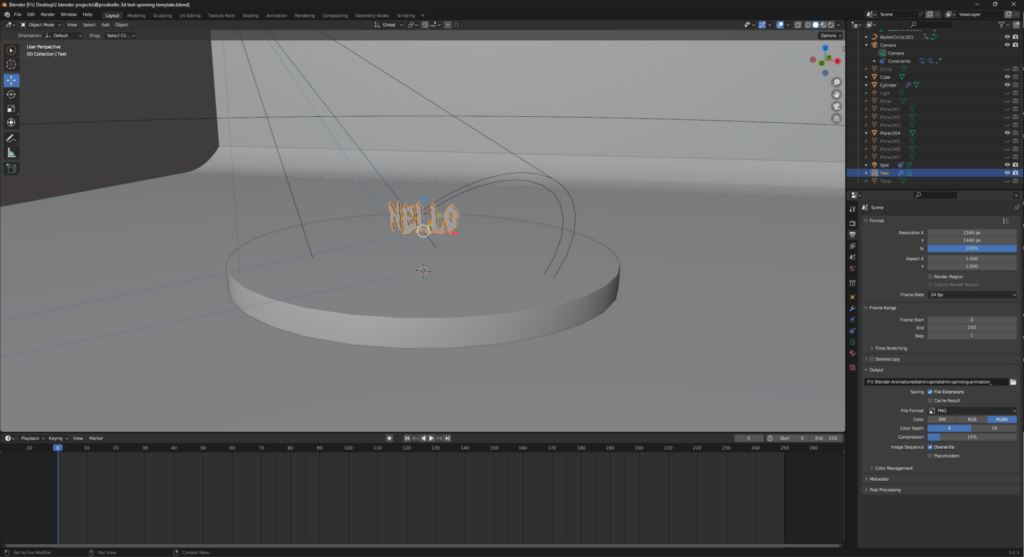This screenshot has height=557, width=1024.
Task: Select the Move tool in the viewport toolbar
Action: (x=11, y=80)
